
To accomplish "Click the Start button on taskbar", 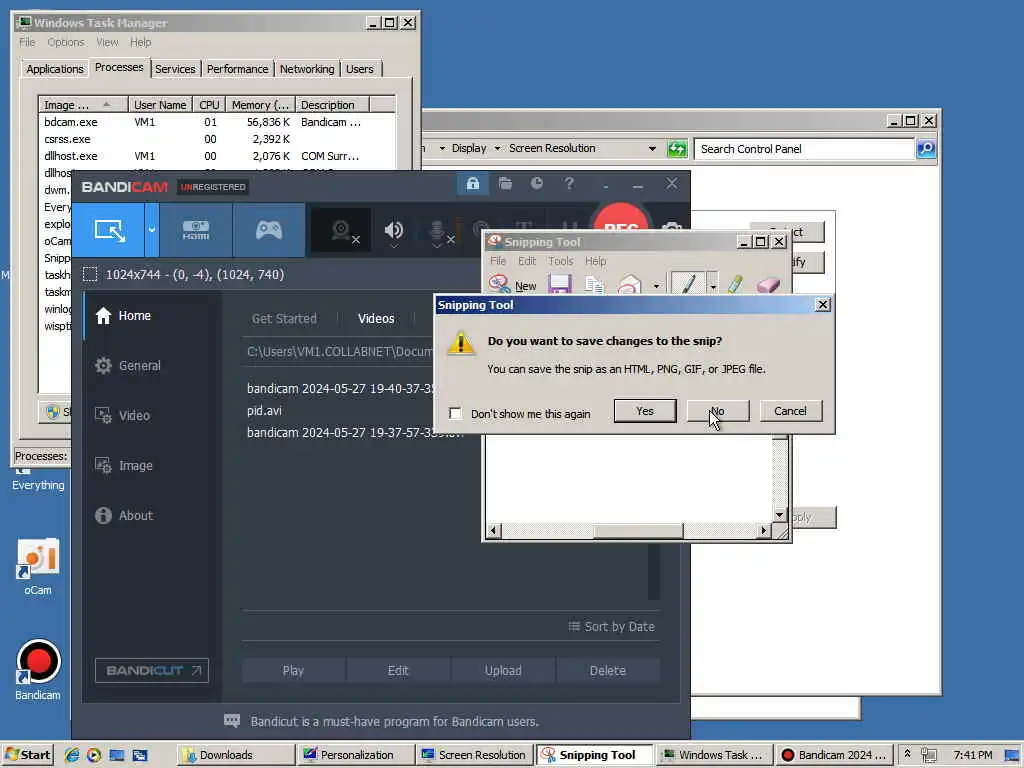I will click(28, 755).
